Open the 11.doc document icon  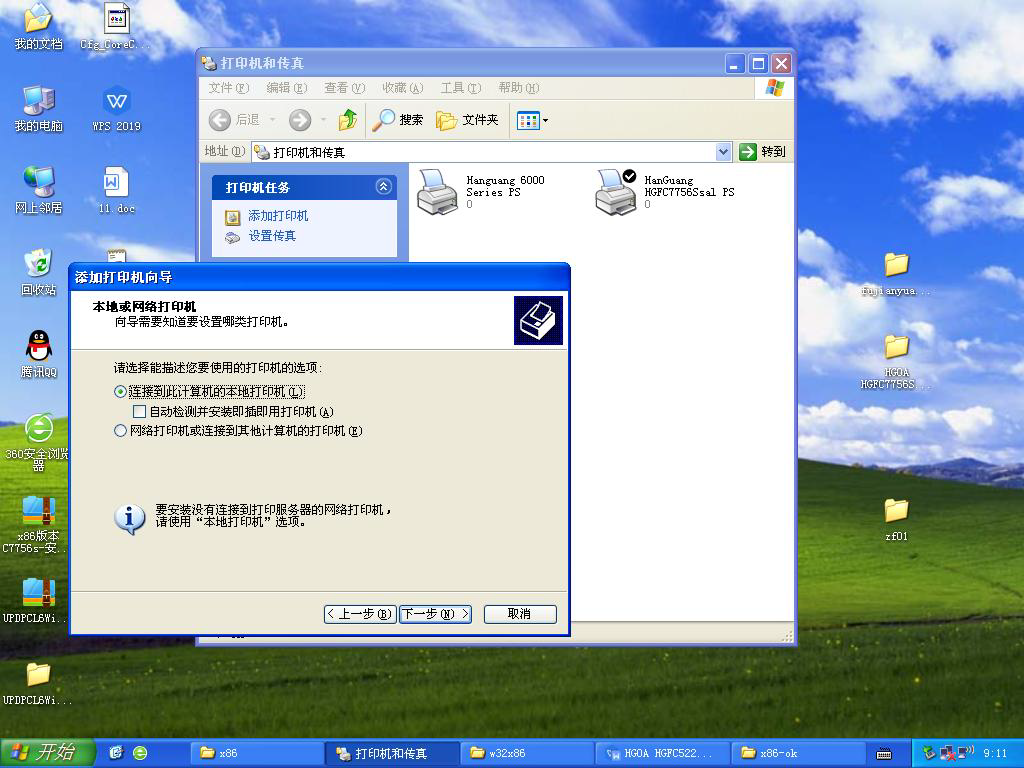(116, 191)
